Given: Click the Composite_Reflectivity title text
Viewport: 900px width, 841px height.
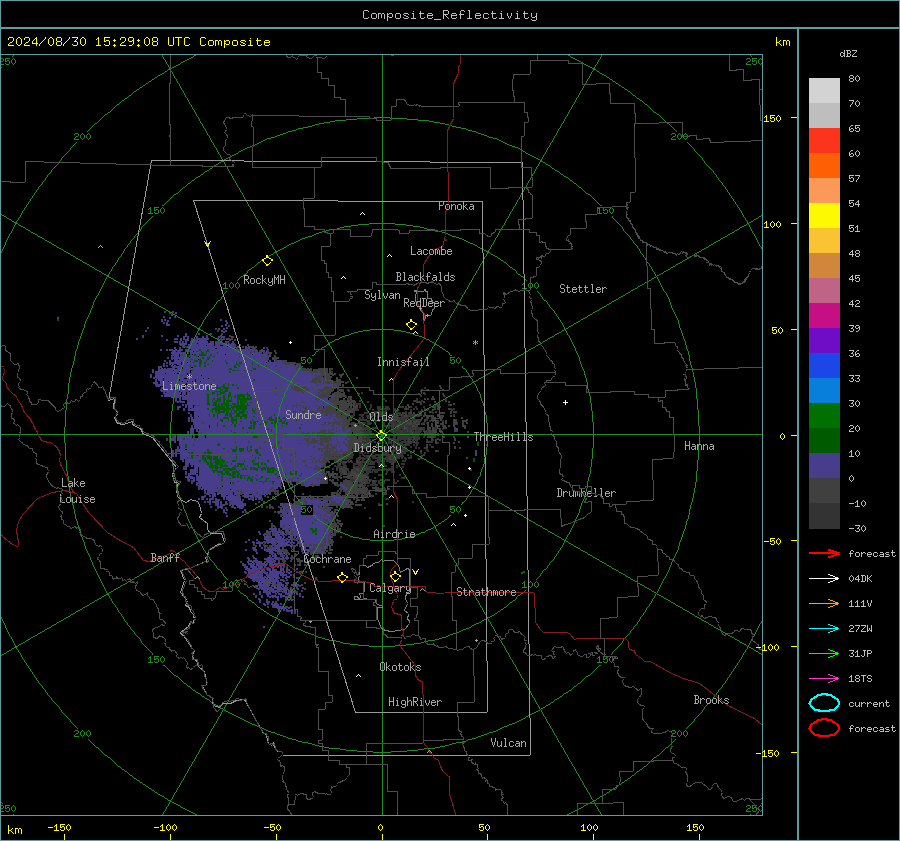Looking at the screenshot, I should 450,15.
